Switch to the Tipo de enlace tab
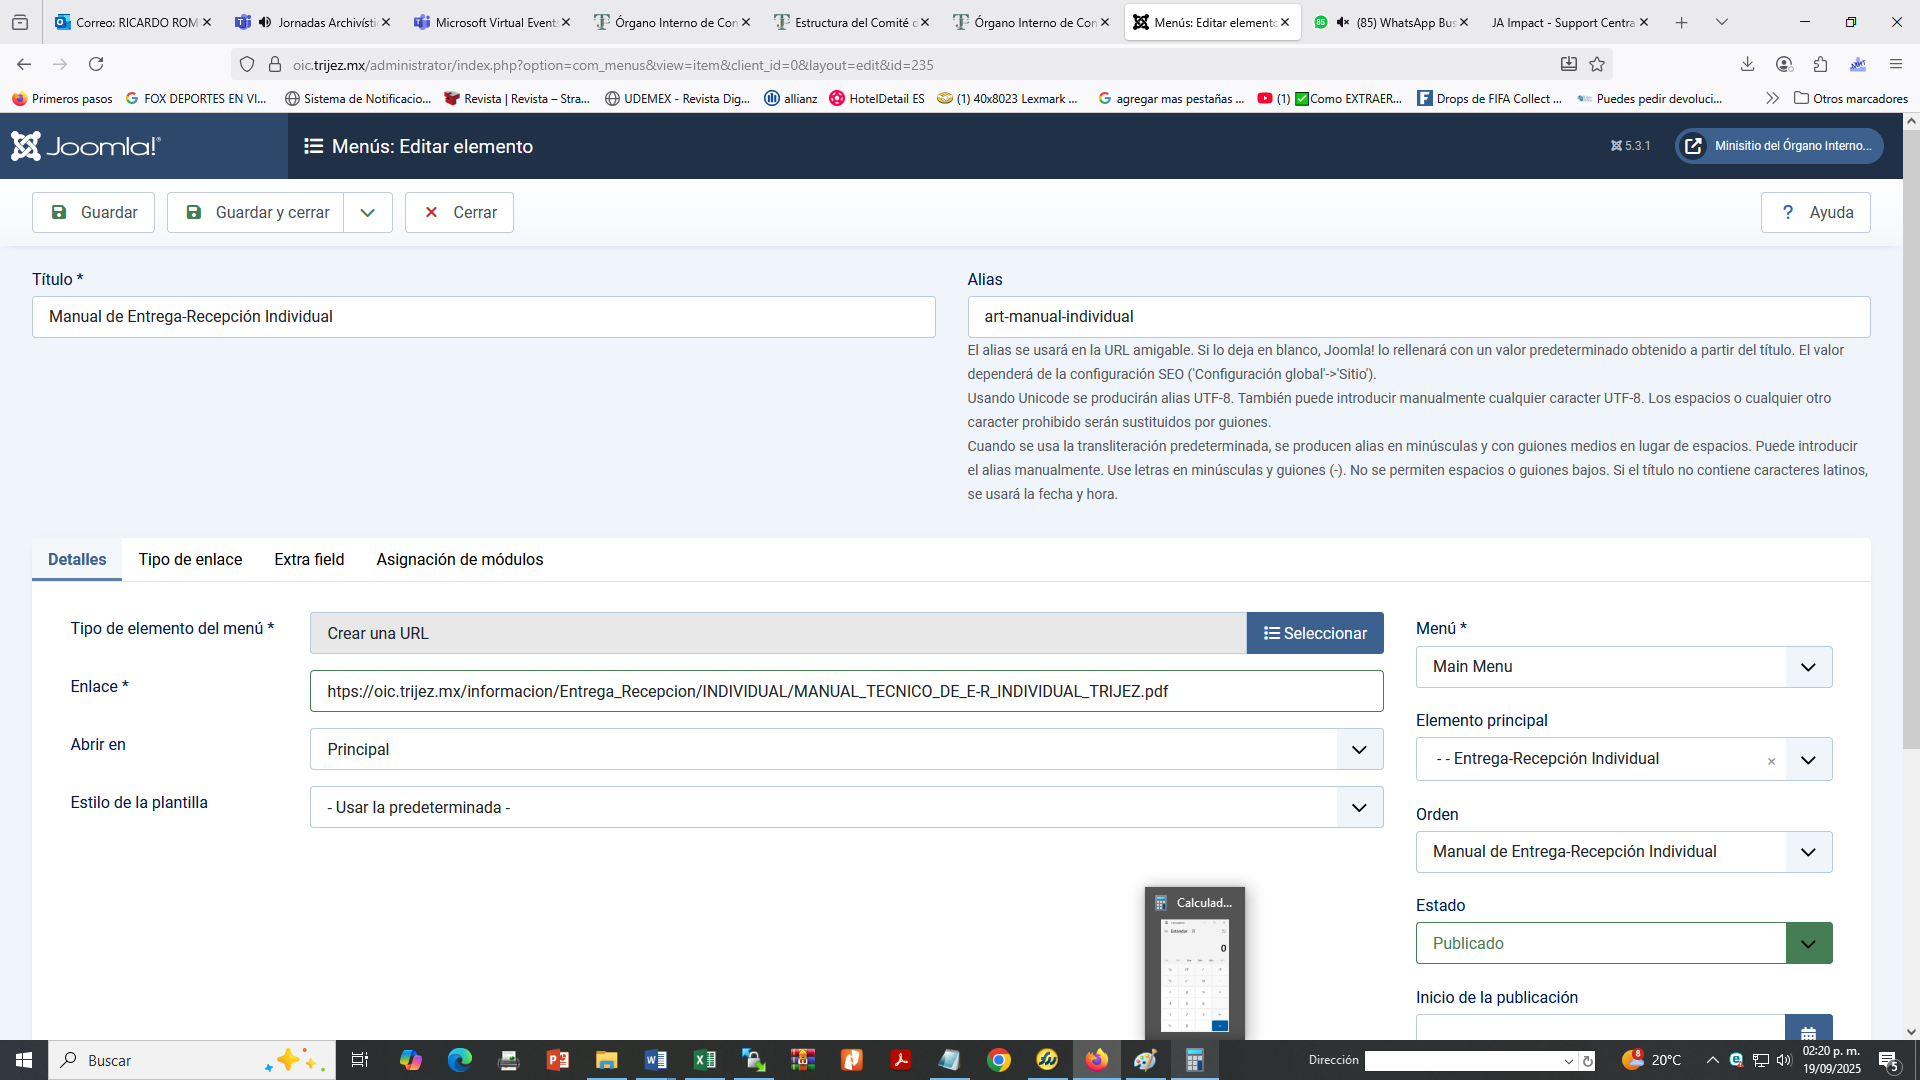Image resolution: width=1920 pixels, height=1080 pixels. pos(190,560)
